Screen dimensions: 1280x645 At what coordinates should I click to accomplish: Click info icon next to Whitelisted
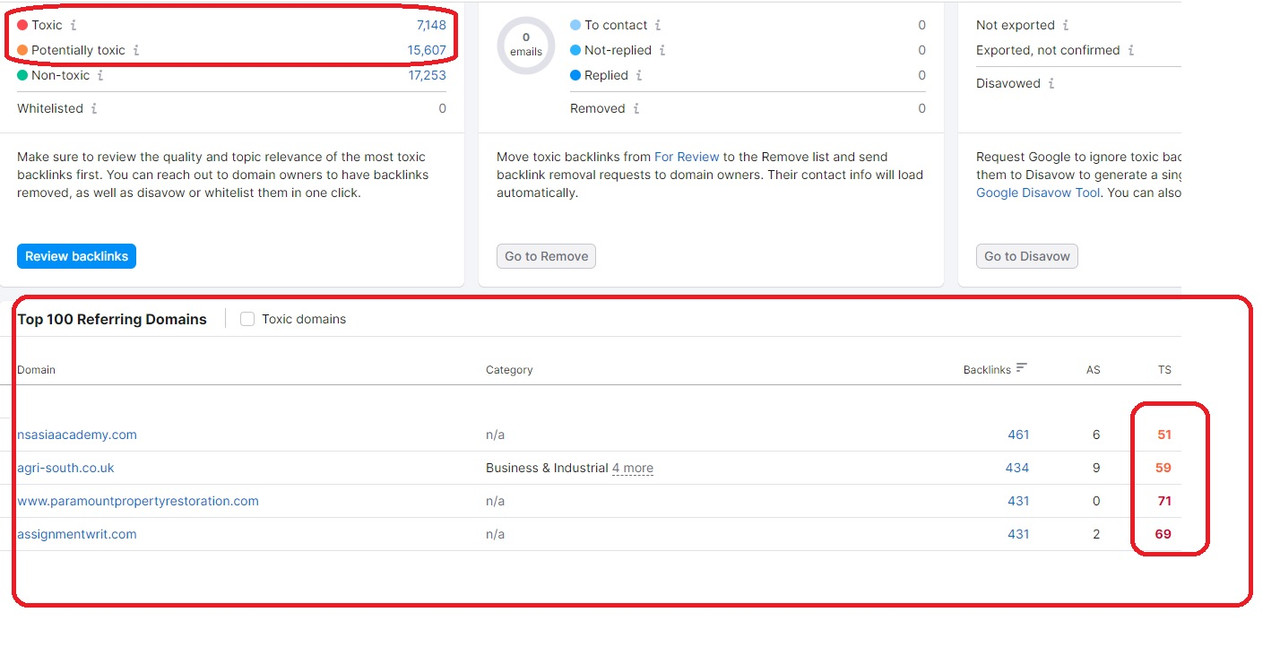94,108
